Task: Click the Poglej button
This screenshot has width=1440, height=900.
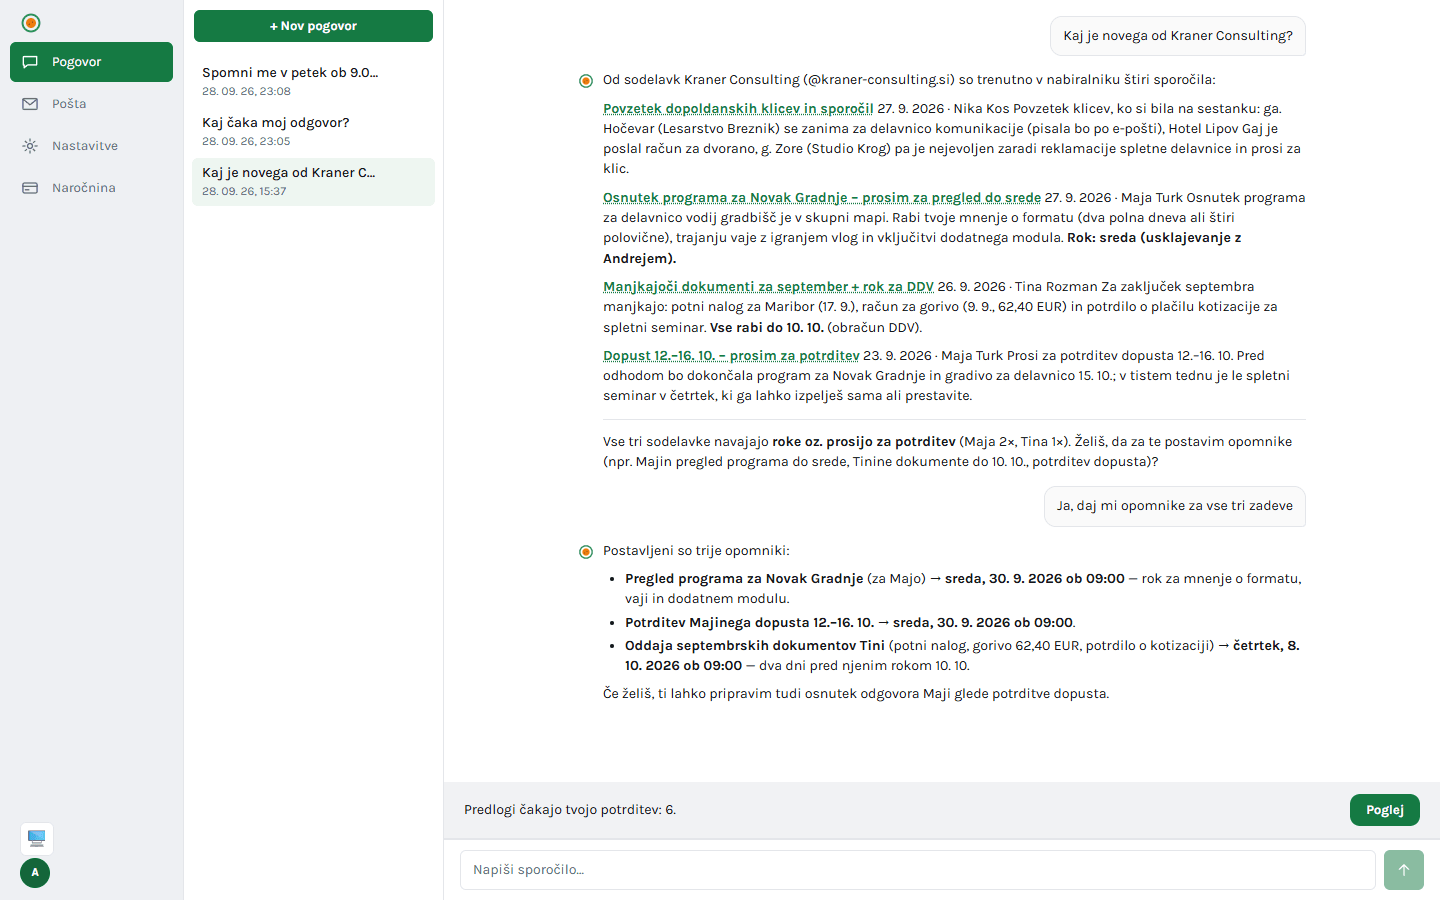Action: pyautogui.click(x=1385, y=810)
